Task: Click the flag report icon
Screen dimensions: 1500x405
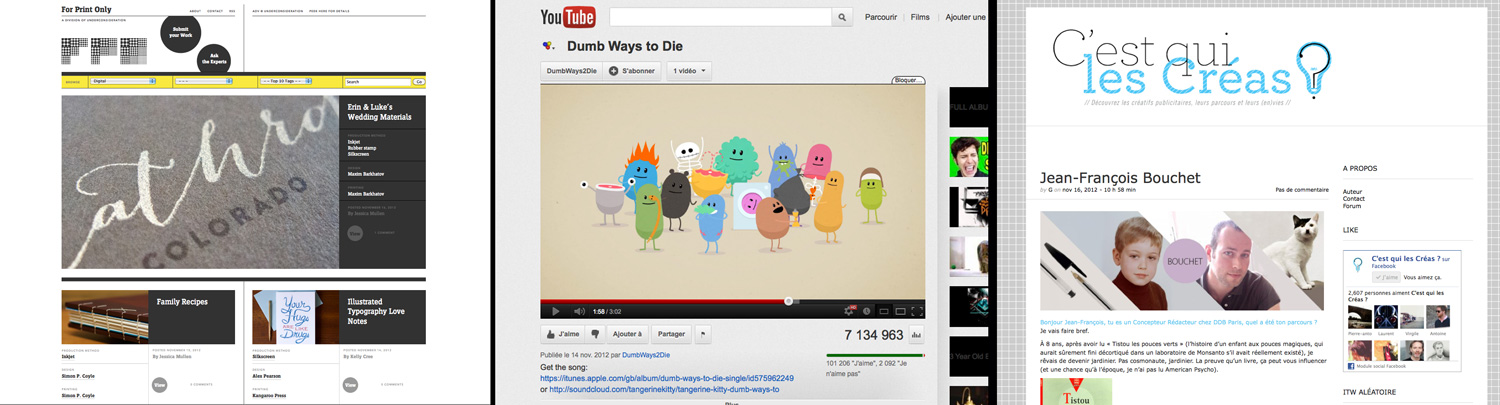Action: click(702, 334)
